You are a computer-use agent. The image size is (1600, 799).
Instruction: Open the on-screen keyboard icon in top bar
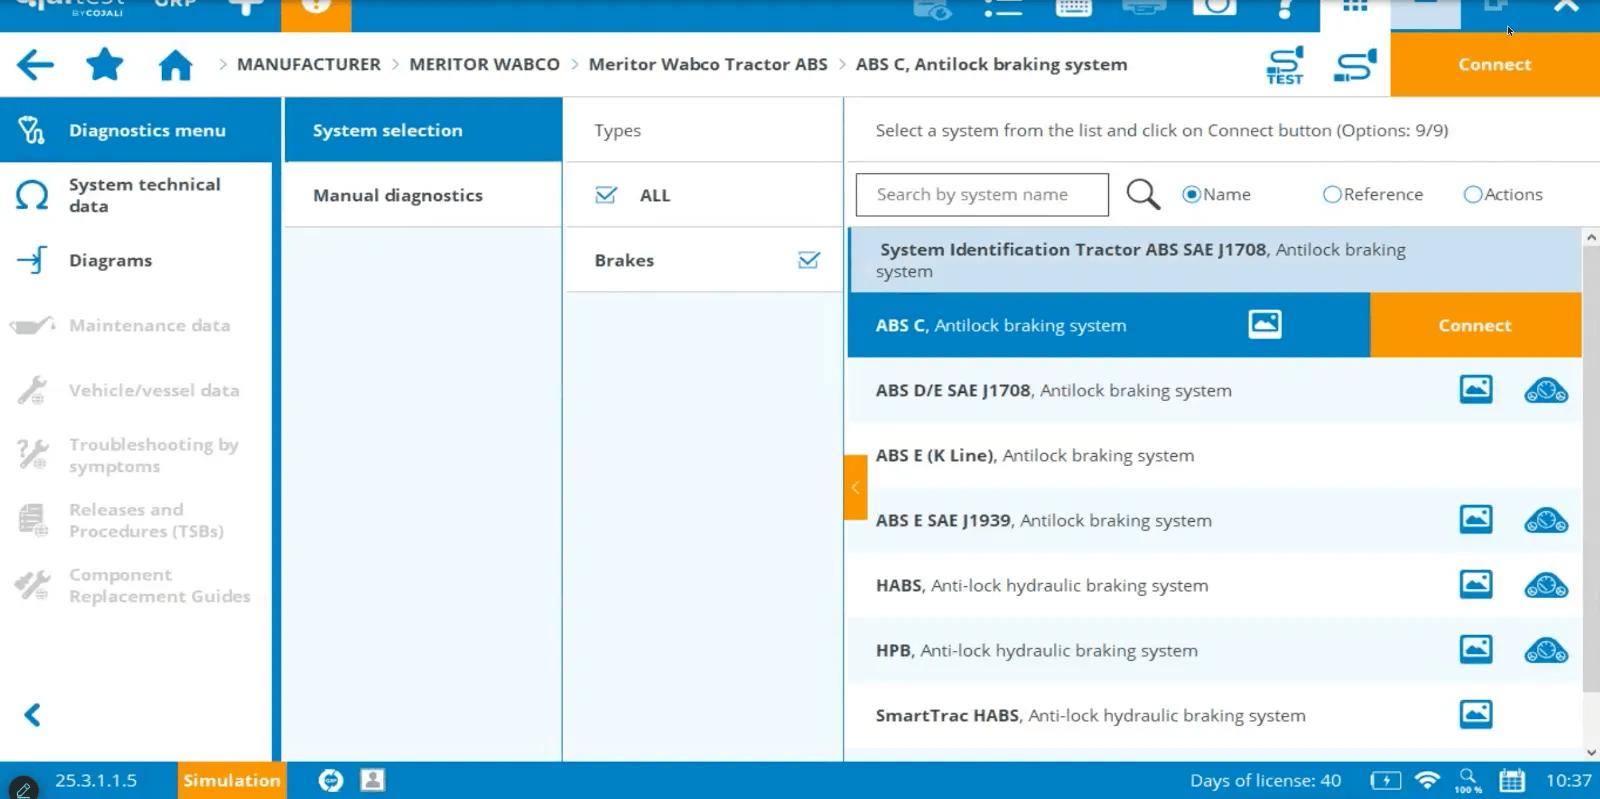pos(1074,8)
